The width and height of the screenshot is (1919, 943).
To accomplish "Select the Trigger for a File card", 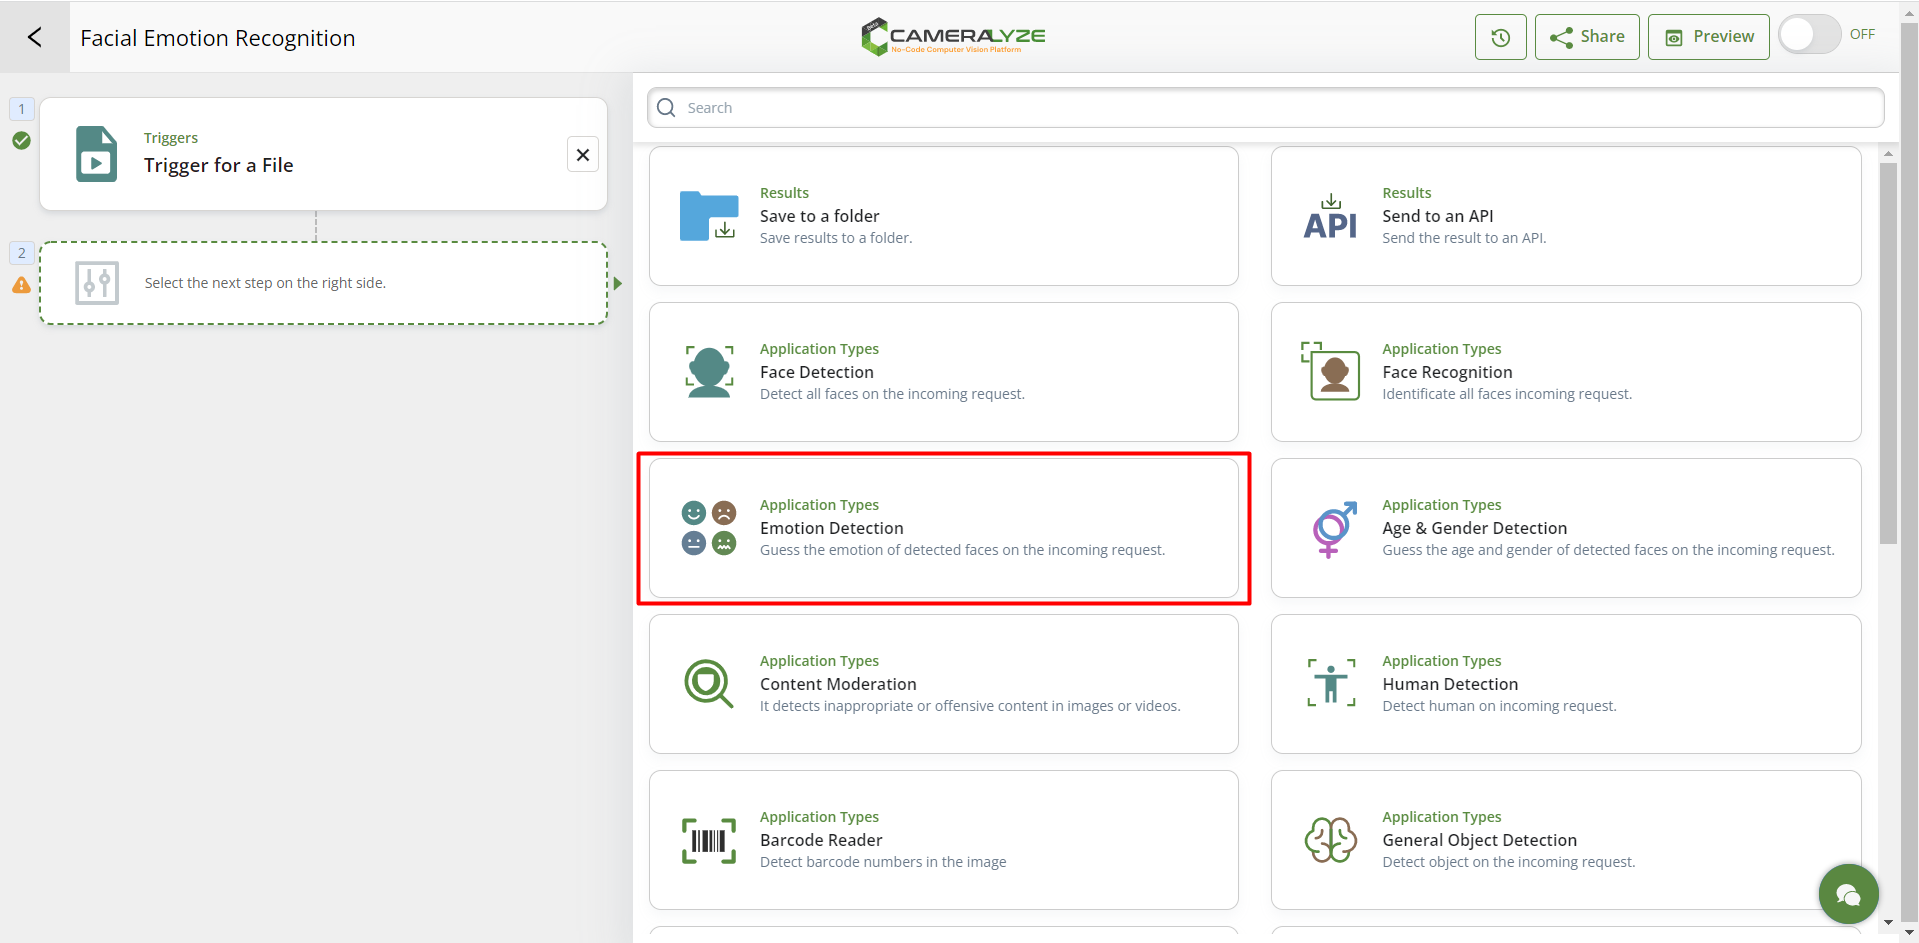I will pyautogui.click(x=323, y=154).
